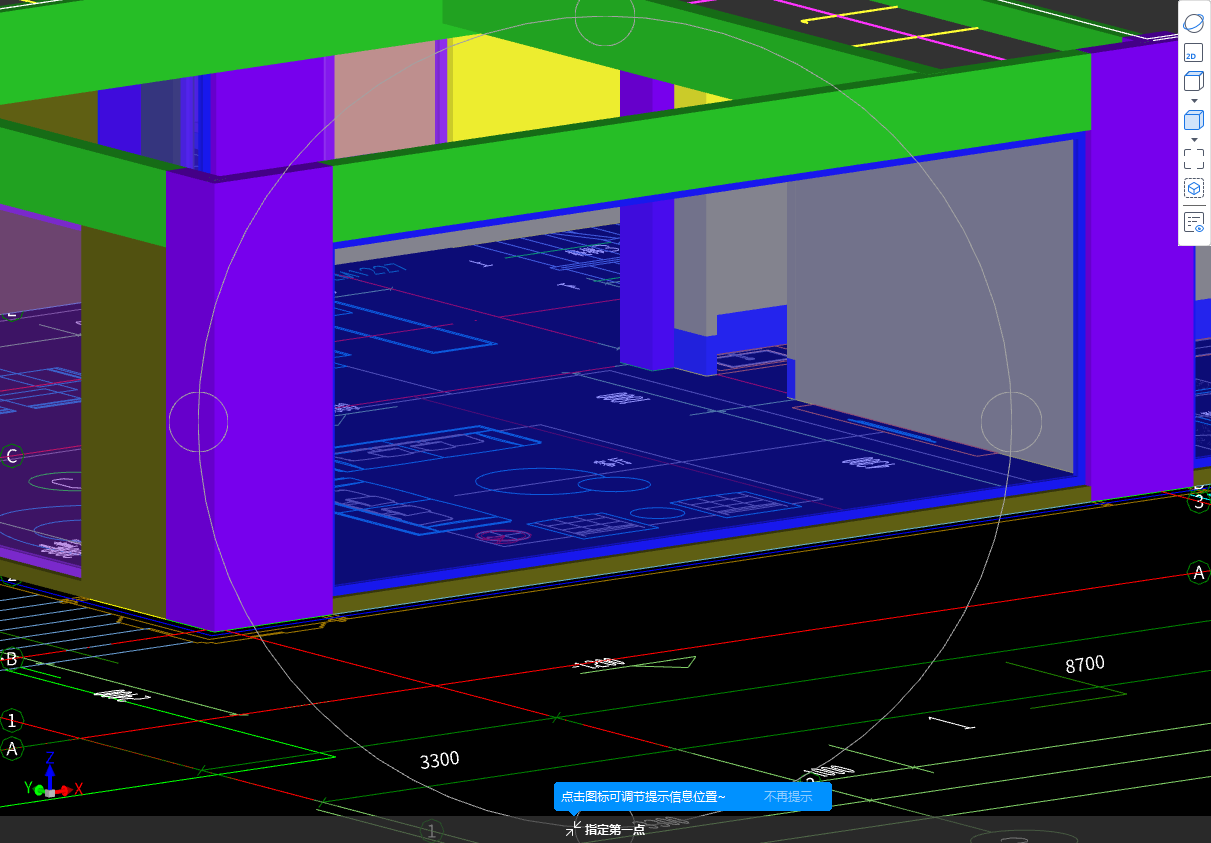
Task: Click the blue tooltip message "点击图标可调节提示信息位置~"
Action: point(643,797)
